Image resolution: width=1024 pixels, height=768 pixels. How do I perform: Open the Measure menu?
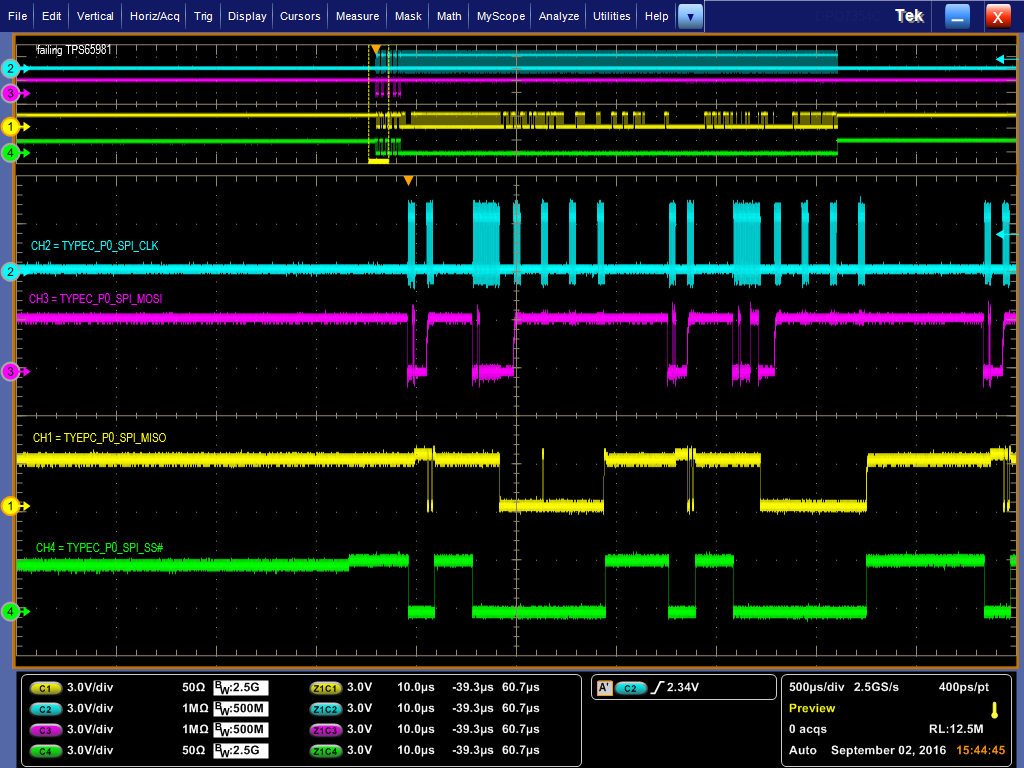357,16
